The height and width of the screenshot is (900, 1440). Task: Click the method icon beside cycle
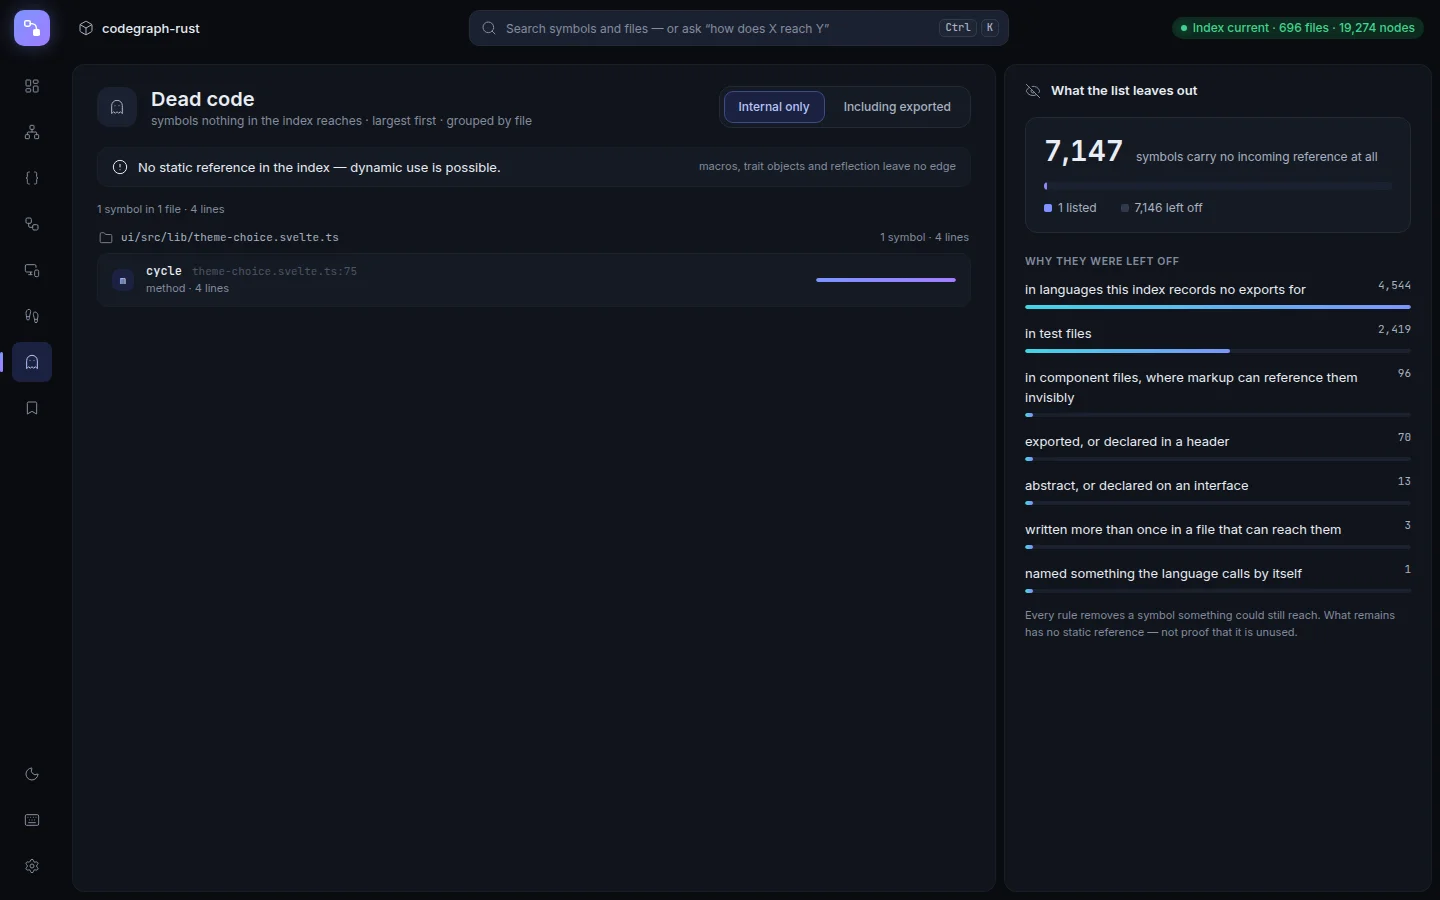(123, 280)
